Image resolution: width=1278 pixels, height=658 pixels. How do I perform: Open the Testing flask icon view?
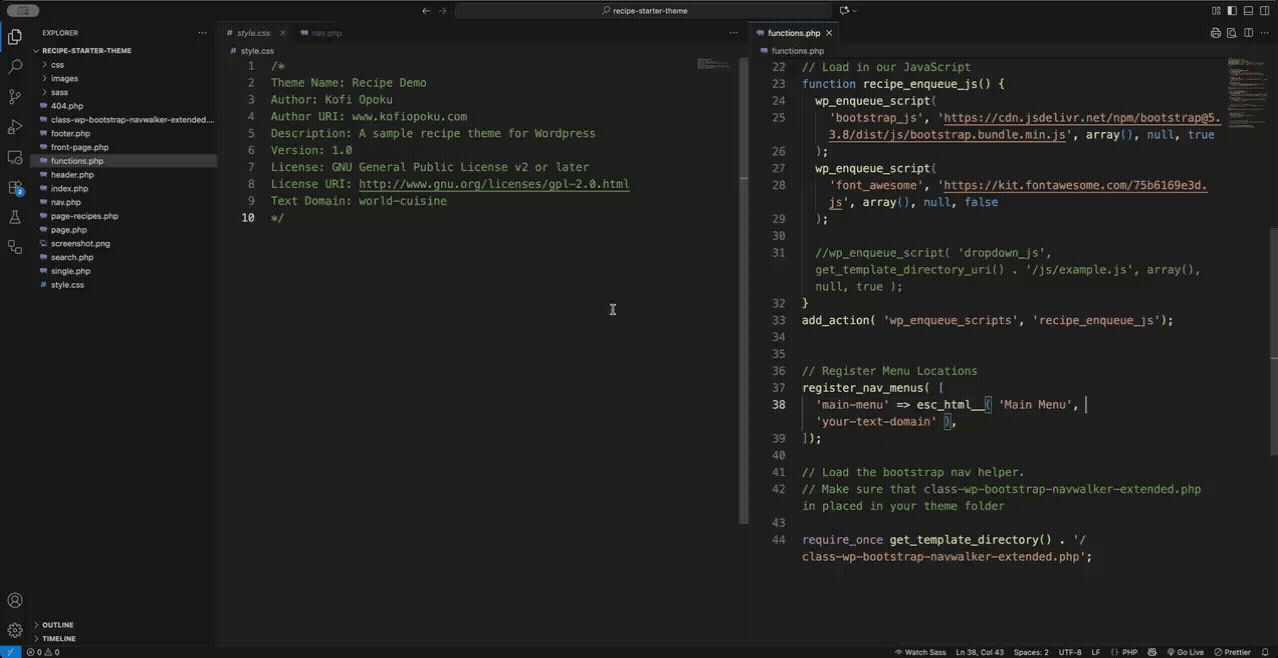15,217
